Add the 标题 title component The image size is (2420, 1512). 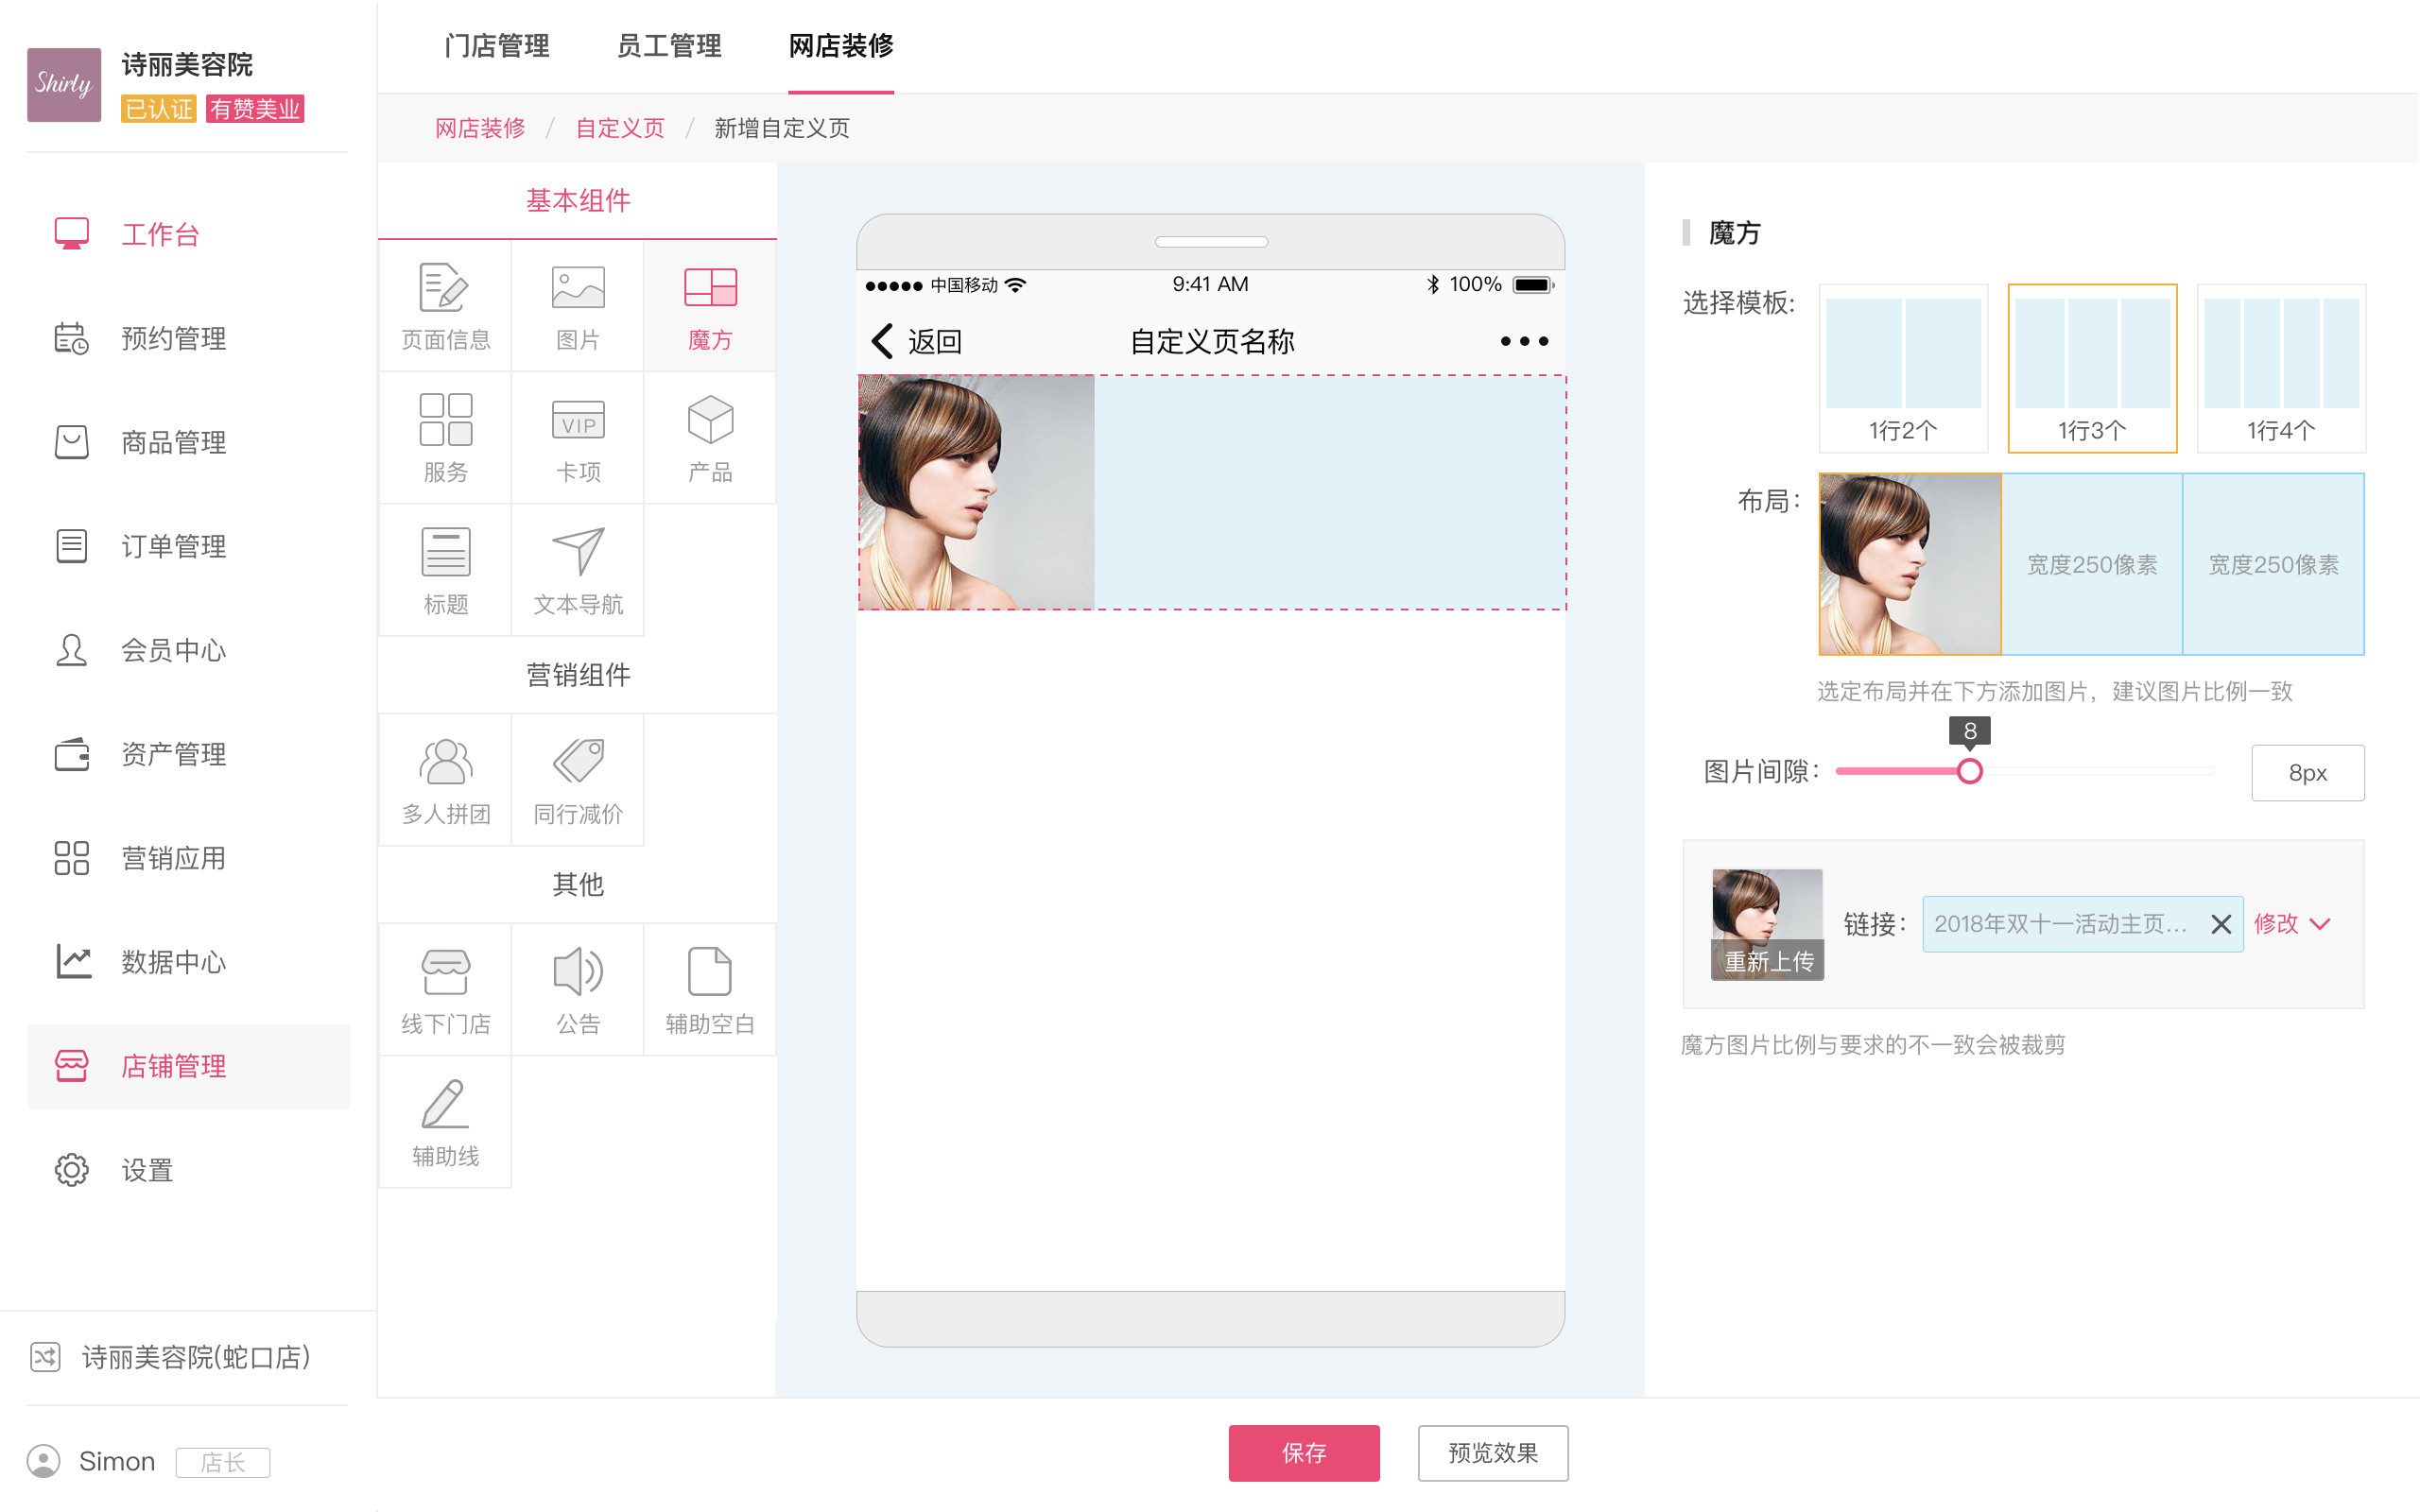[x=445, y=570]
